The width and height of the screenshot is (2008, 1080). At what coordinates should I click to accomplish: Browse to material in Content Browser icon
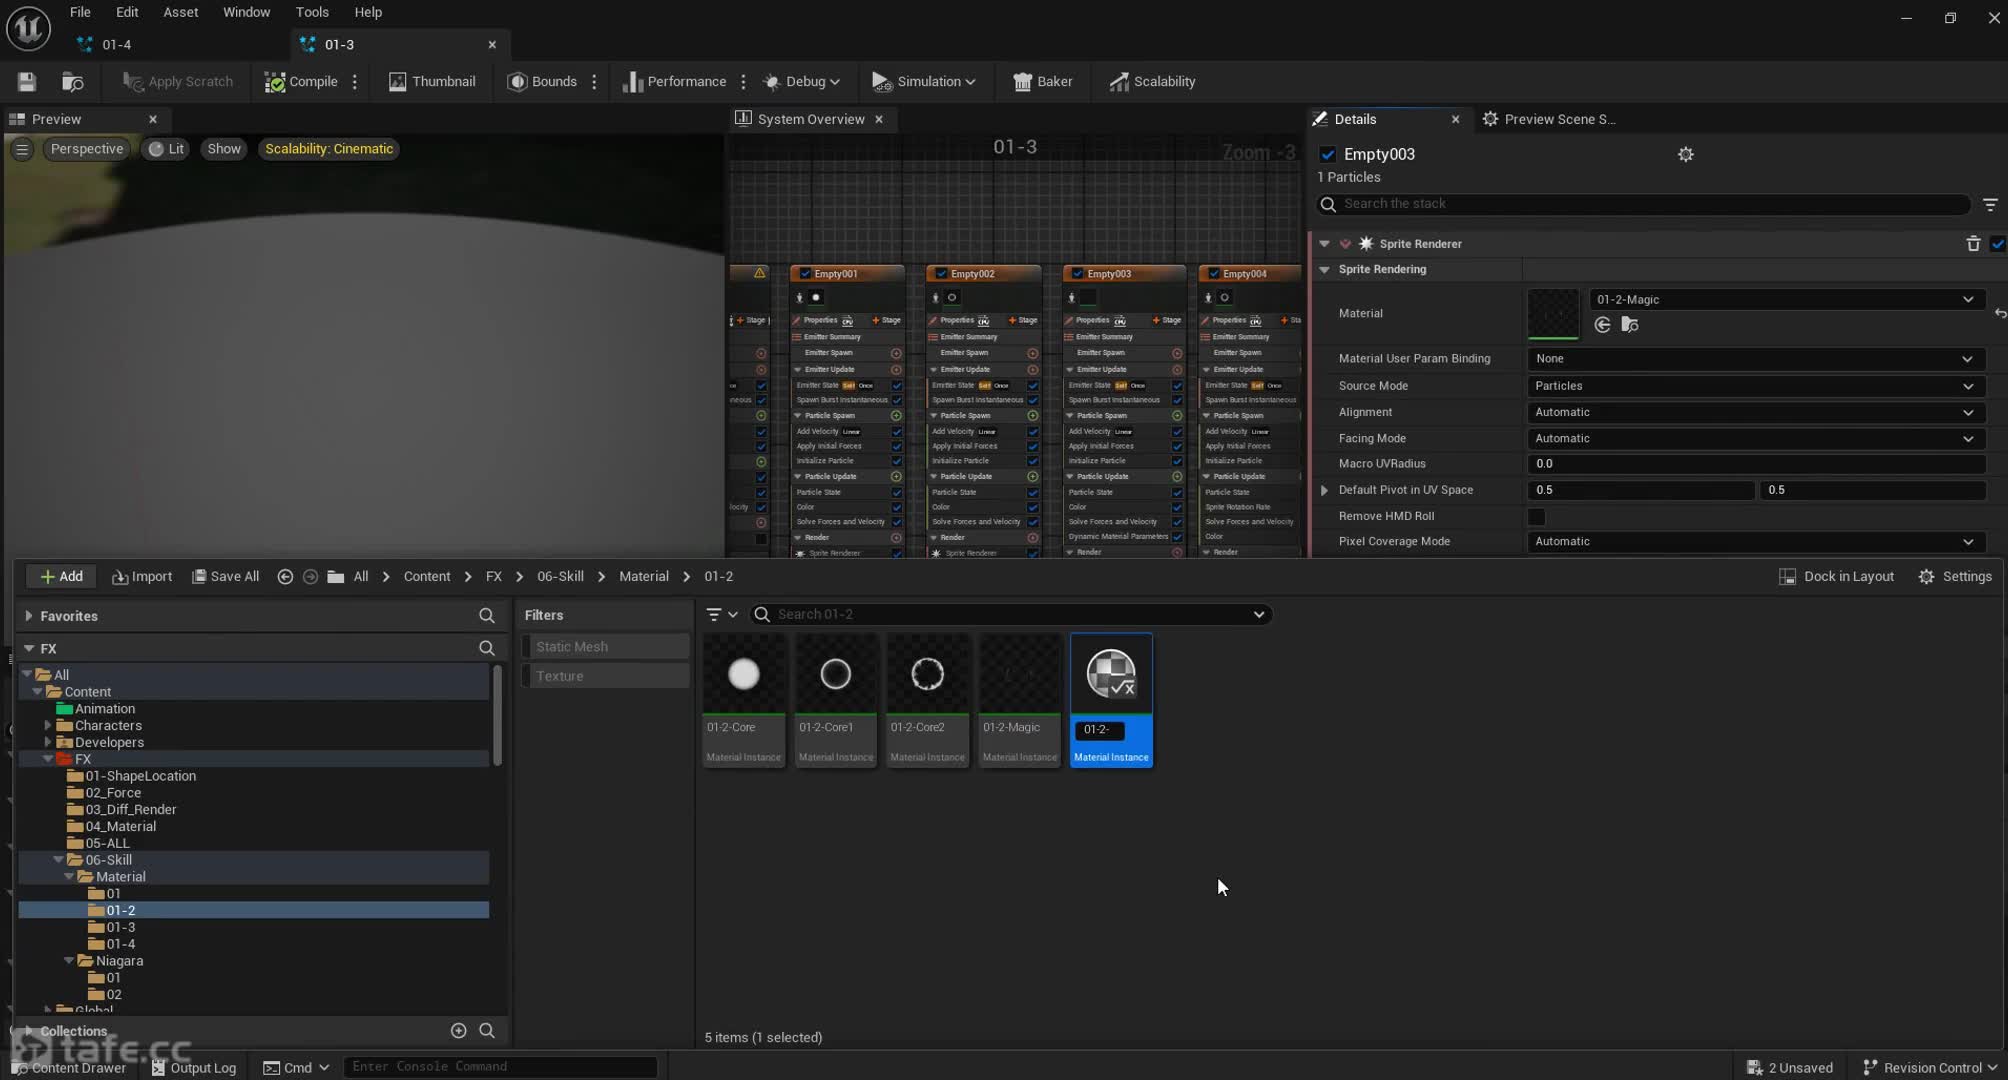pos(1630,325)
